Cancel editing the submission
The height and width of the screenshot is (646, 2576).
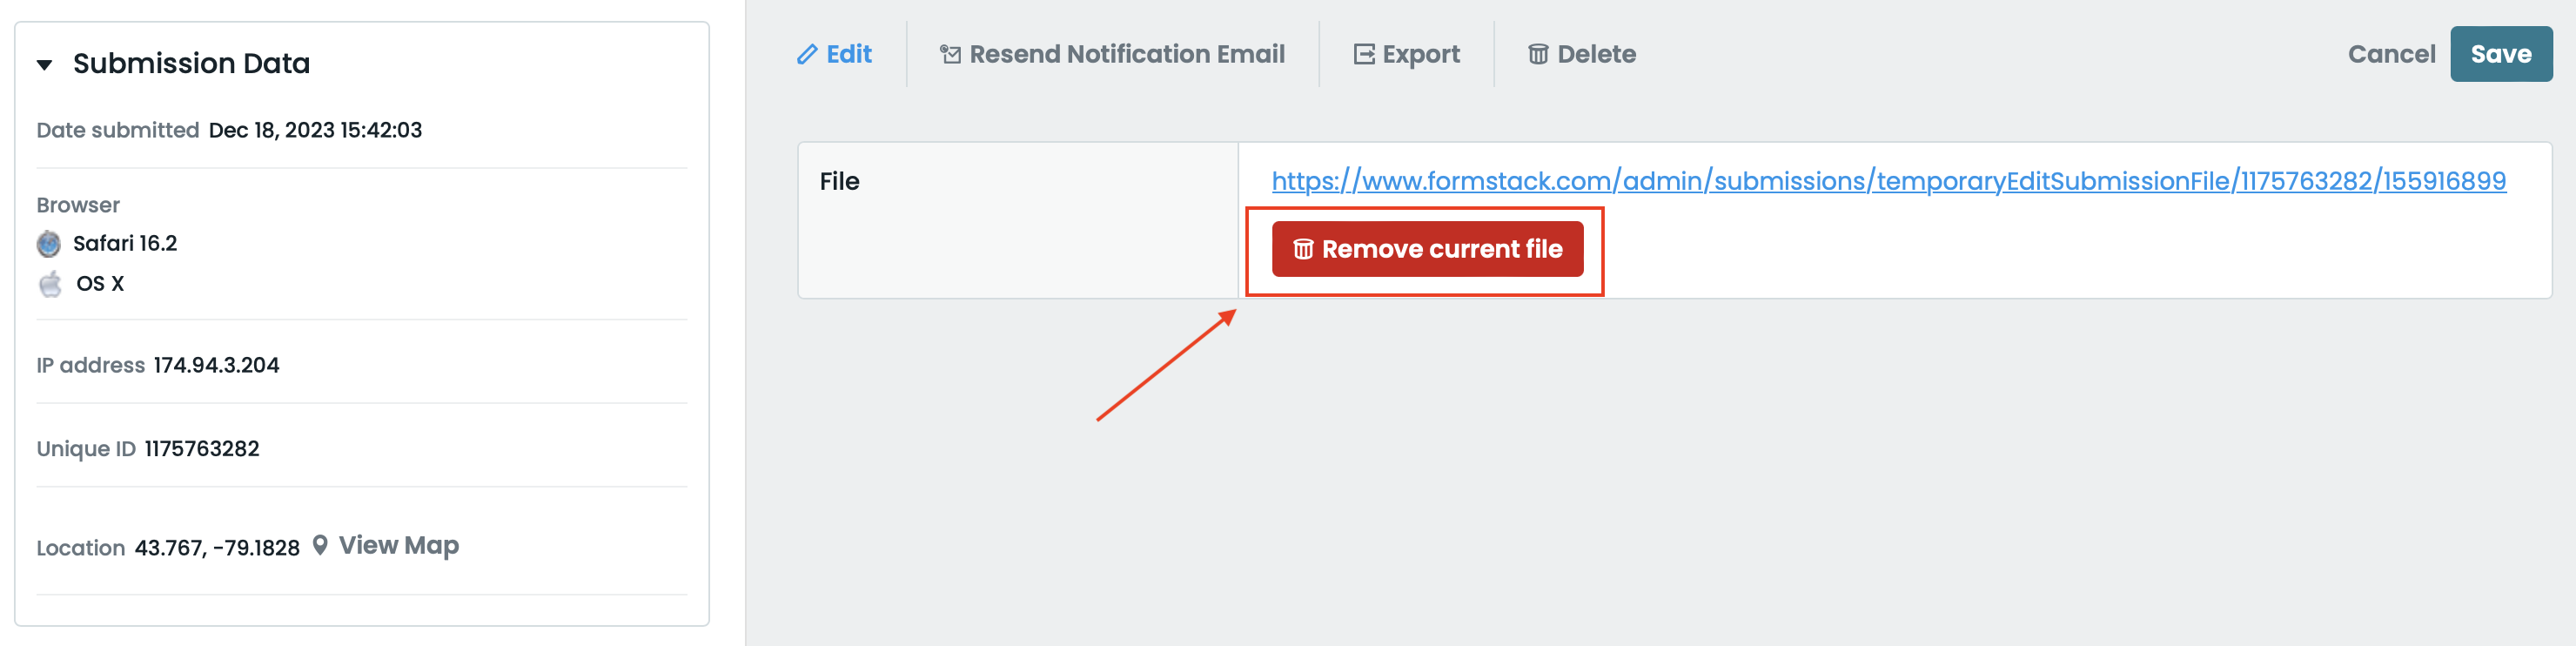[2390, 54]
